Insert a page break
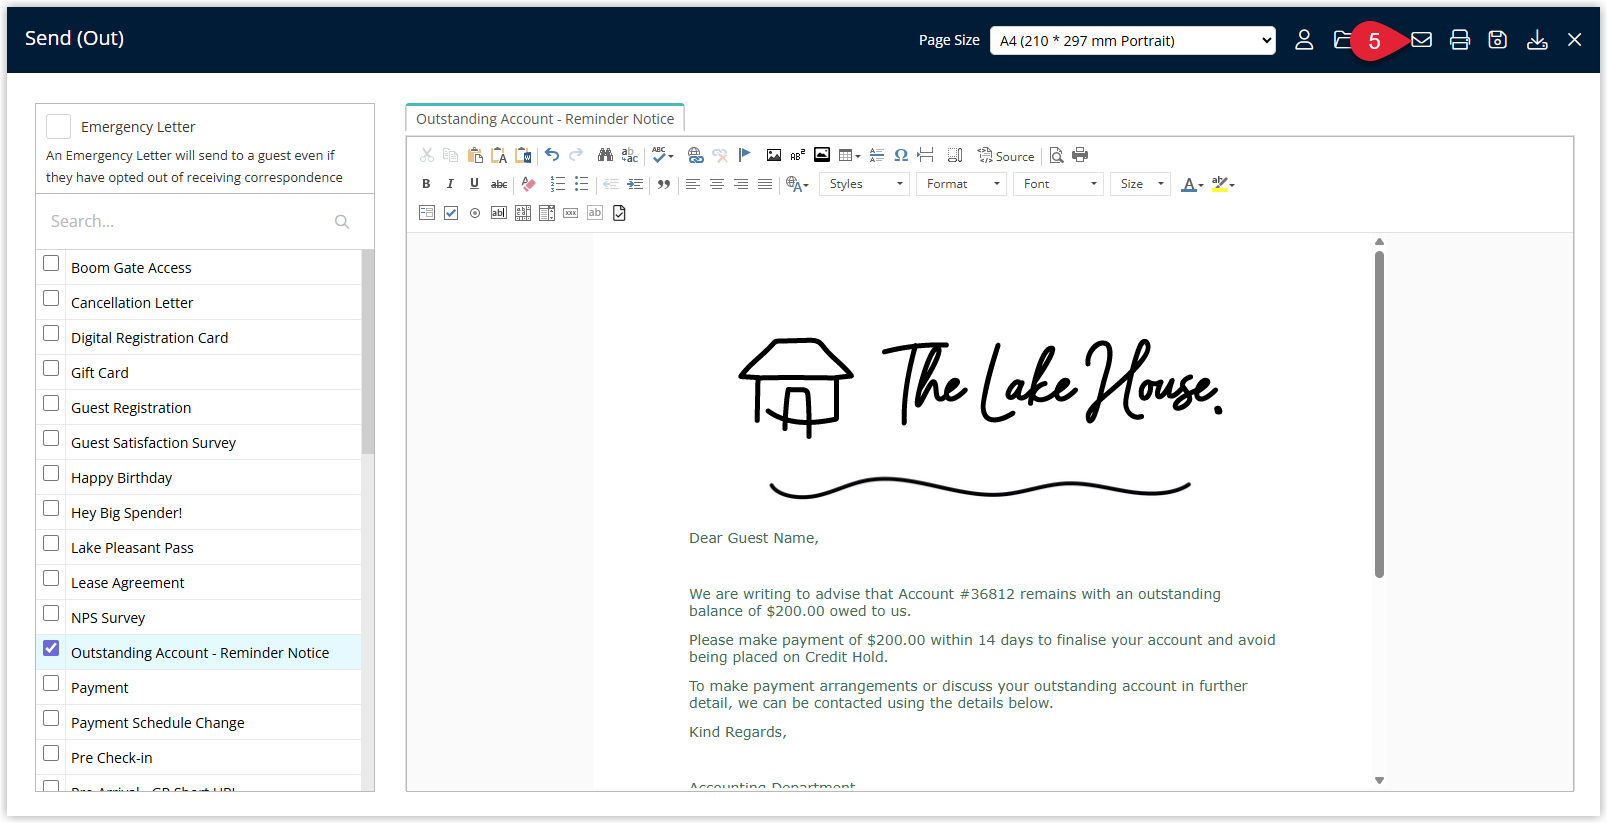 [925, 155]
